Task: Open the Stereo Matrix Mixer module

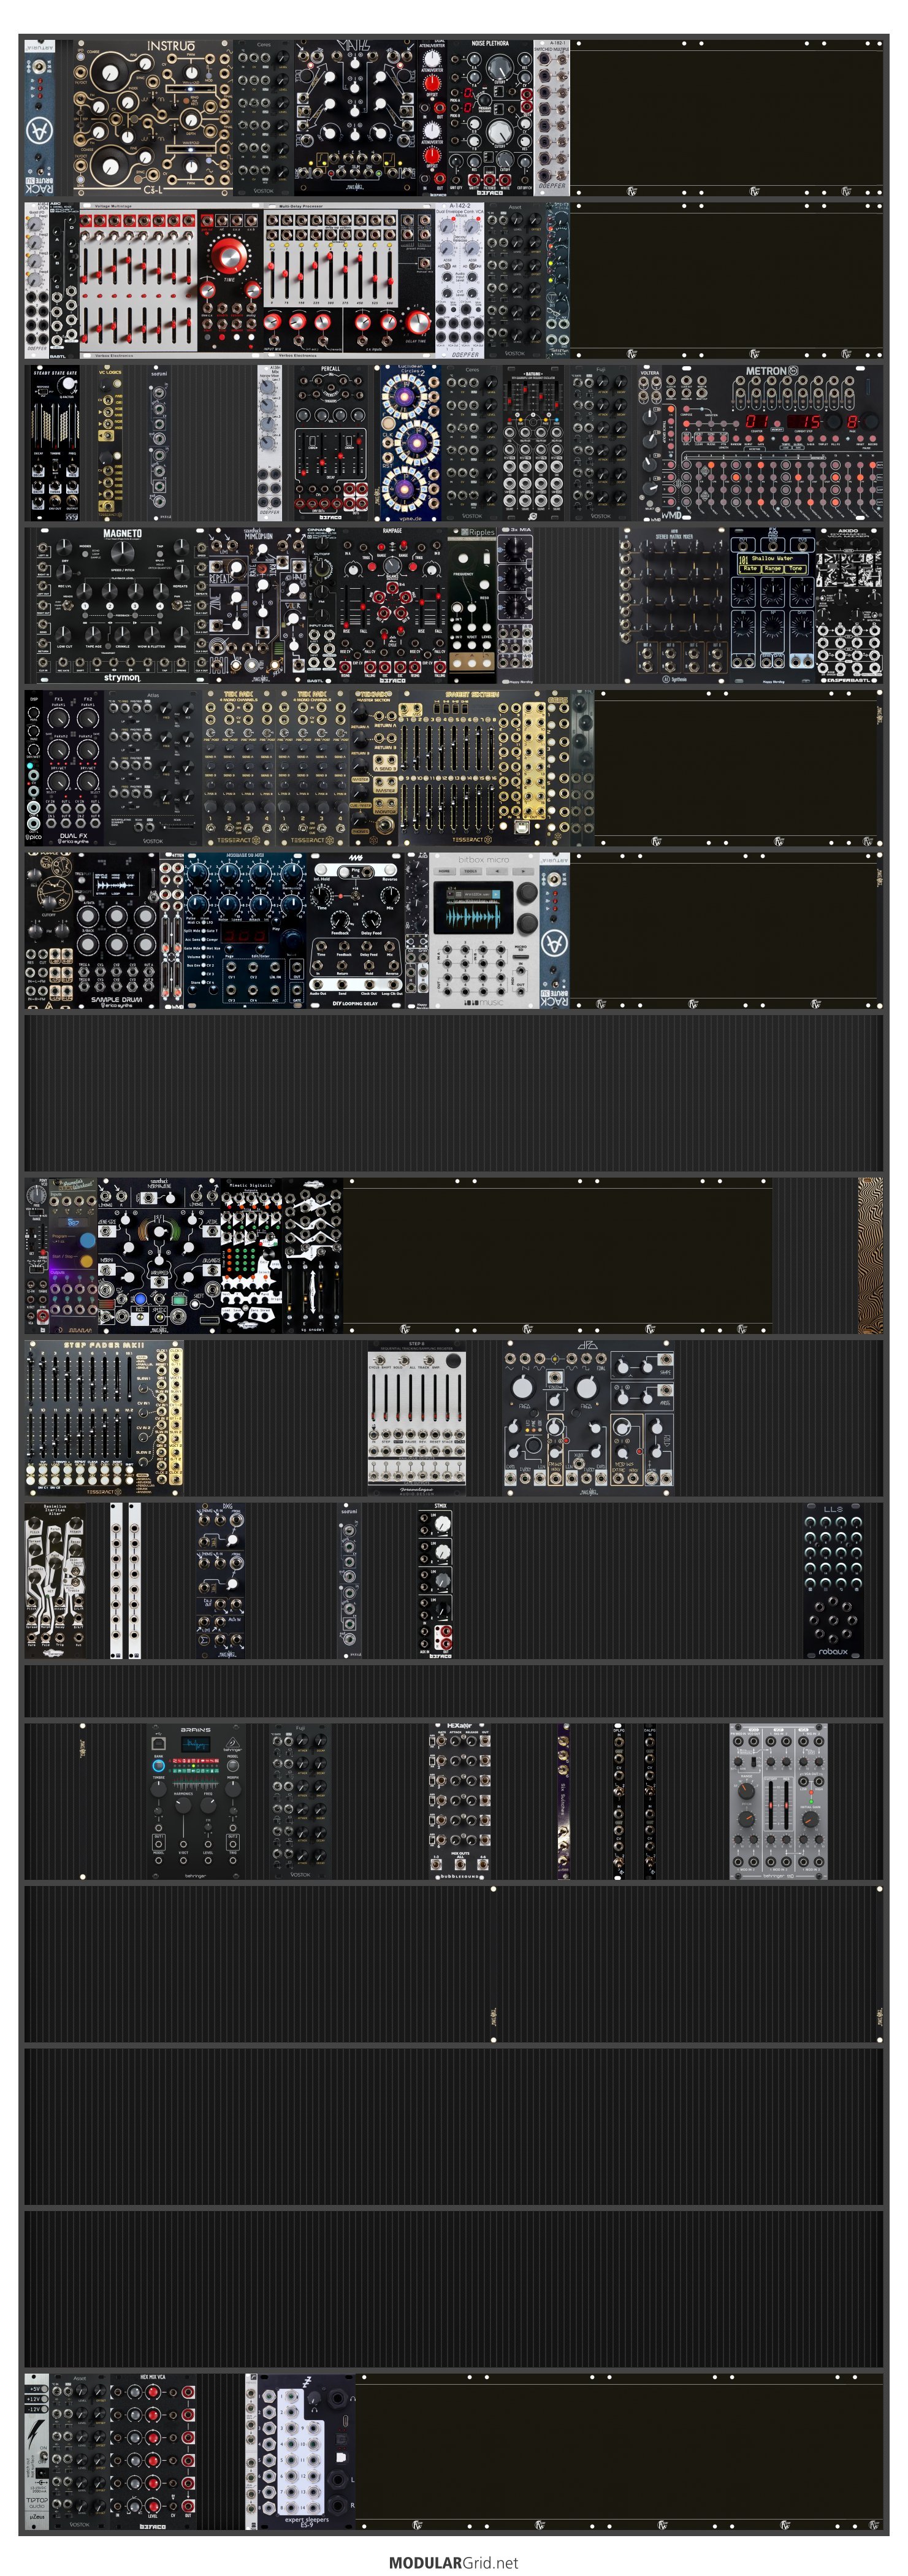Action: [674, 606]
